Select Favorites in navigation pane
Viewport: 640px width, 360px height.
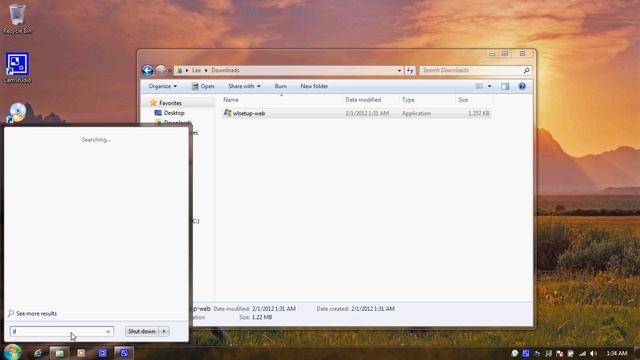(170, 103)
